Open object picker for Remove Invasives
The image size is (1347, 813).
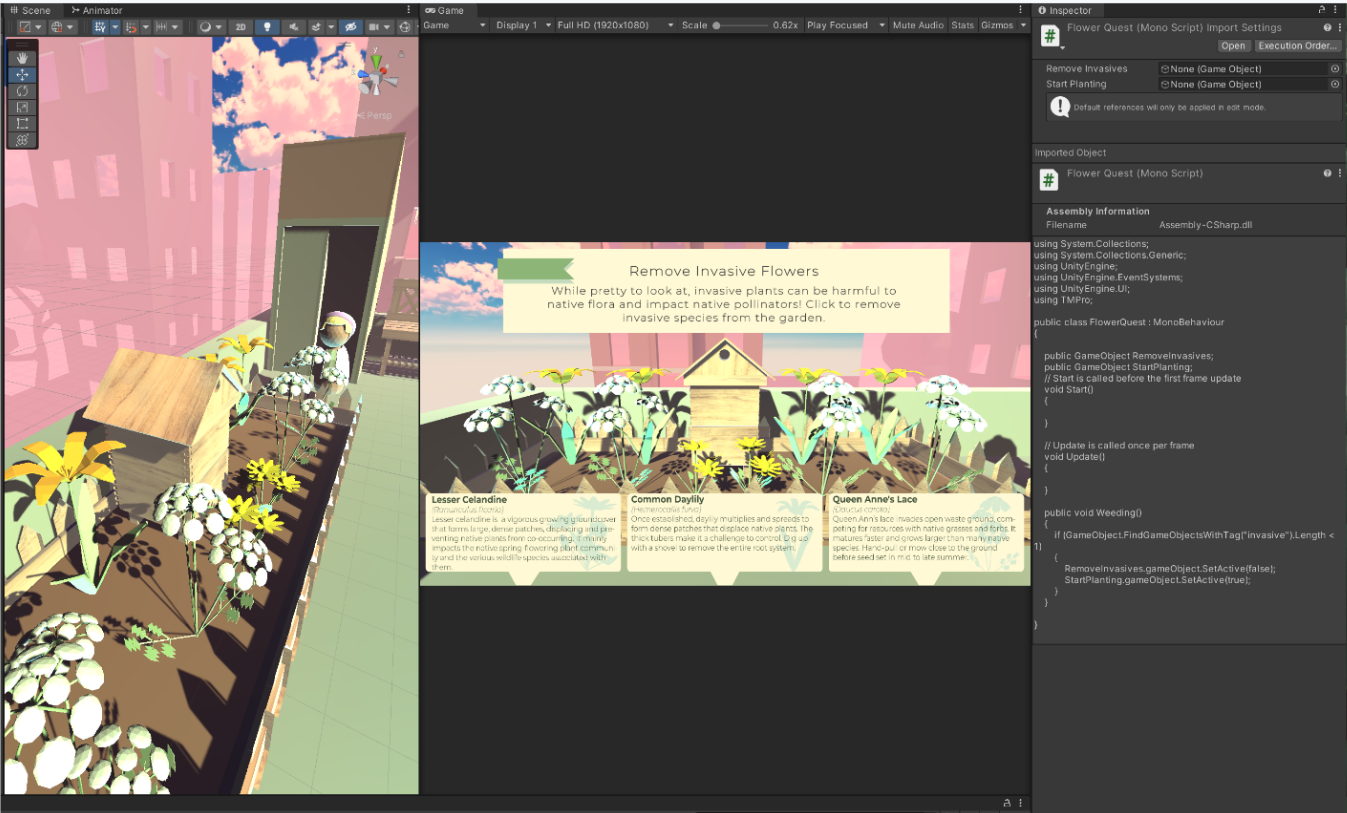point(1334,69)
